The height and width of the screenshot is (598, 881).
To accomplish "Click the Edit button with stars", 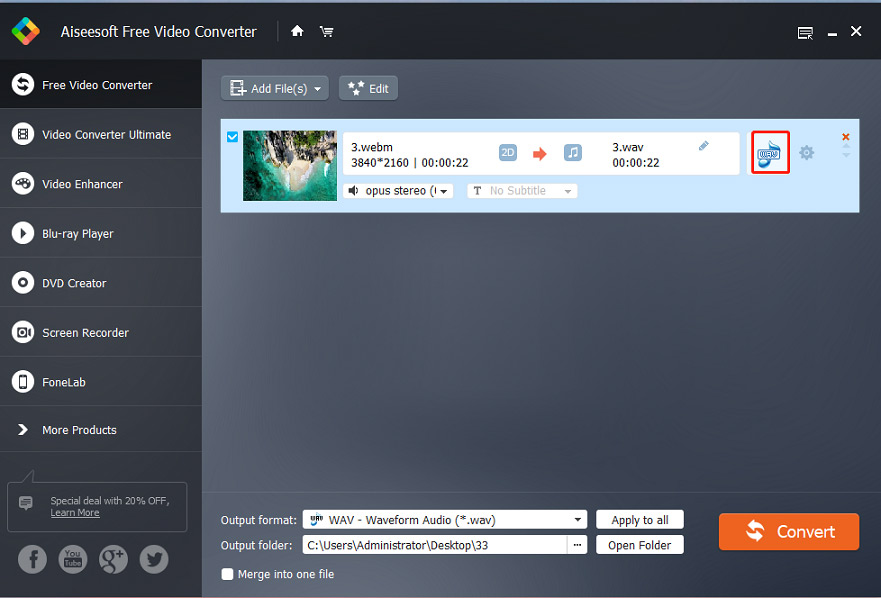I will [x=368, y=88].
